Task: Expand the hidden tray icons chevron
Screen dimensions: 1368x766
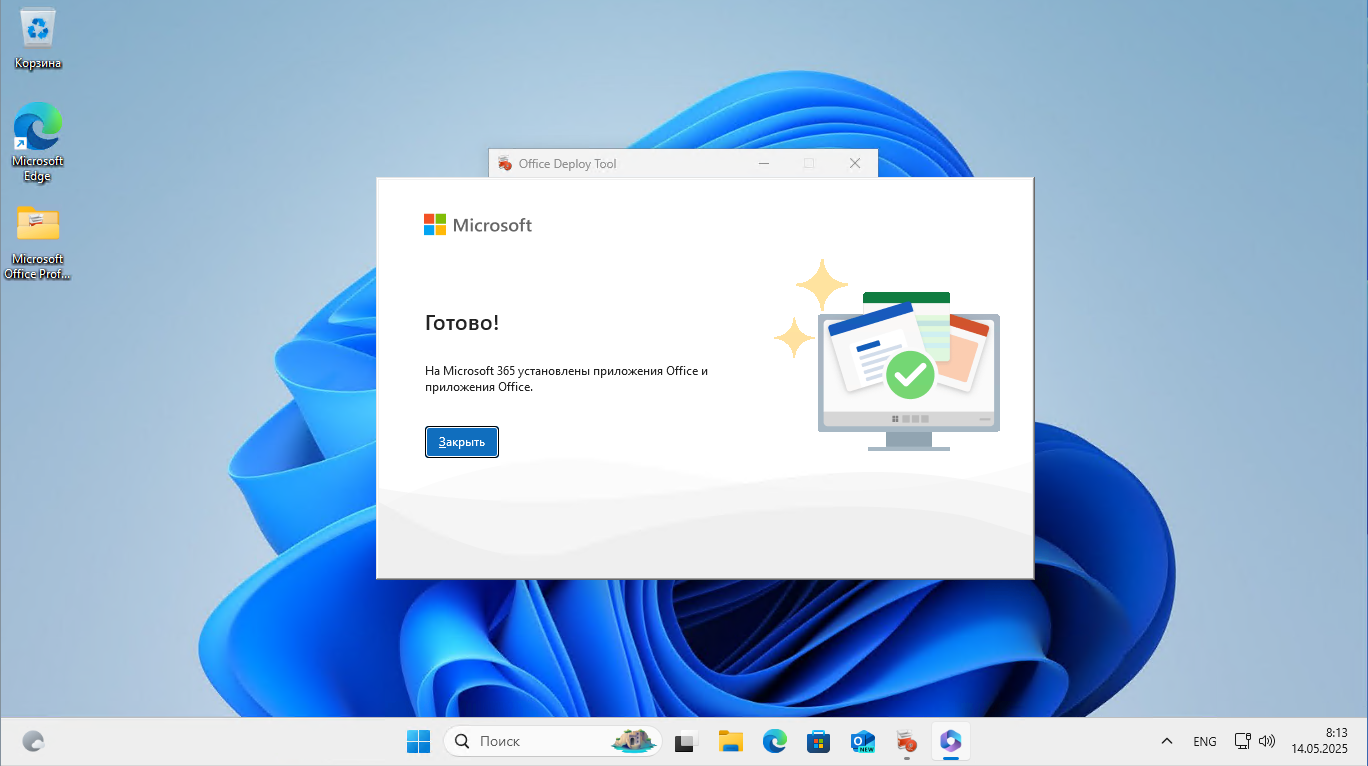Action: point(1167,741)
